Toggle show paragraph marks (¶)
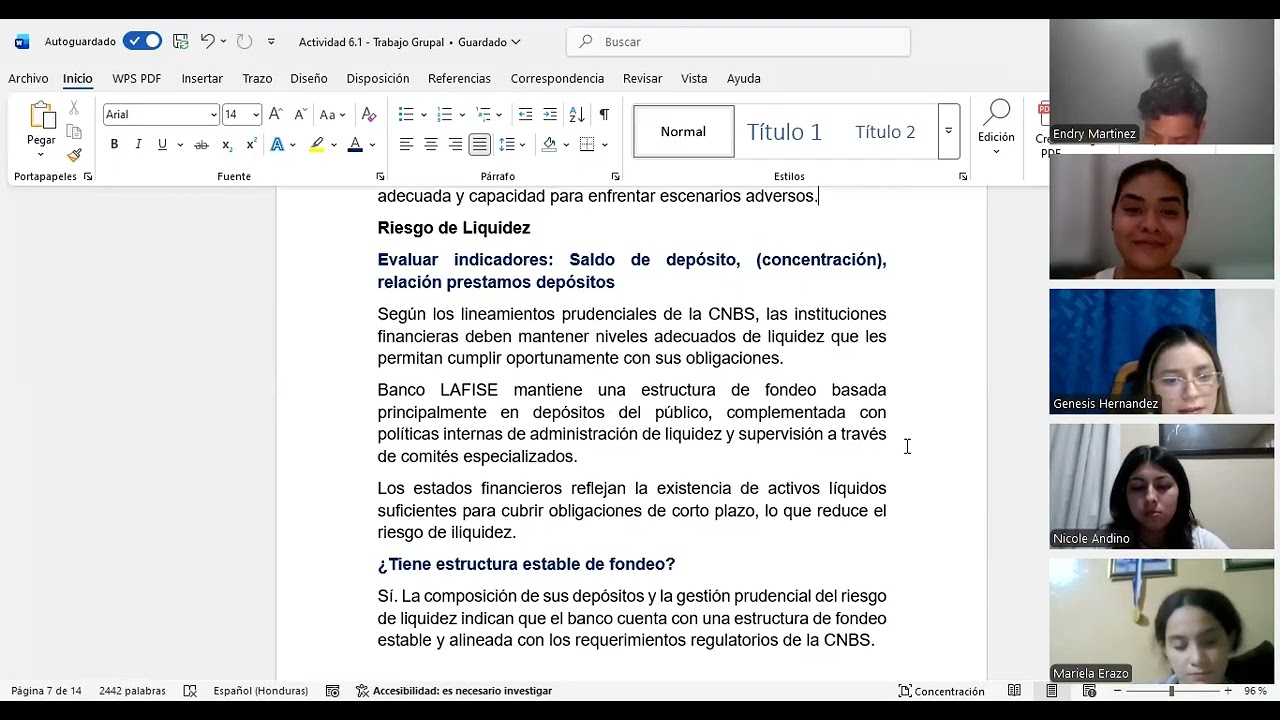The width and height of the screenshot is (1280, 720). [x=604, y=114]
